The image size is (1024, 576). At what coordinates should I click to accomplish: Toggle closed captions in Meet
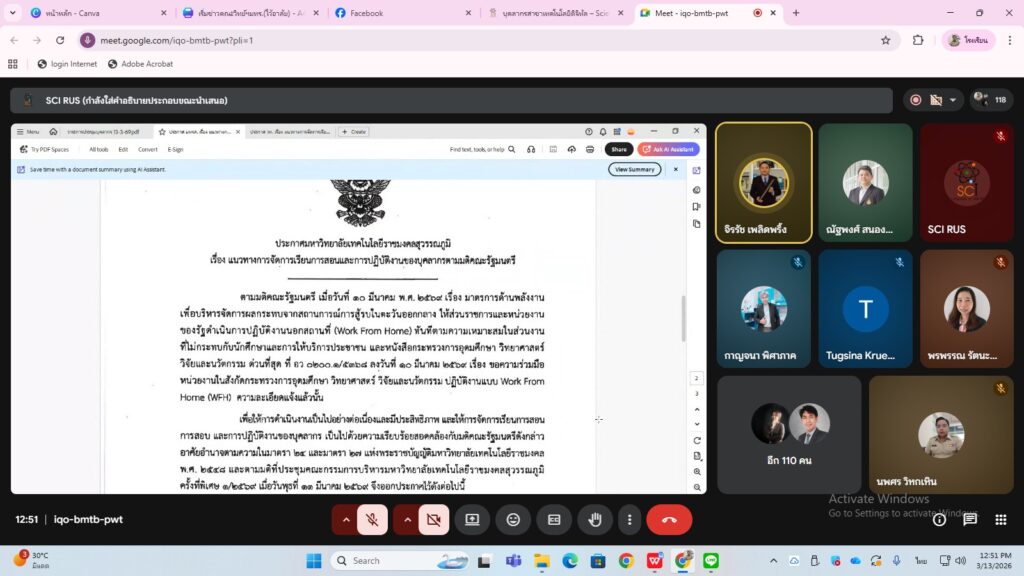(x=553, y=520)
